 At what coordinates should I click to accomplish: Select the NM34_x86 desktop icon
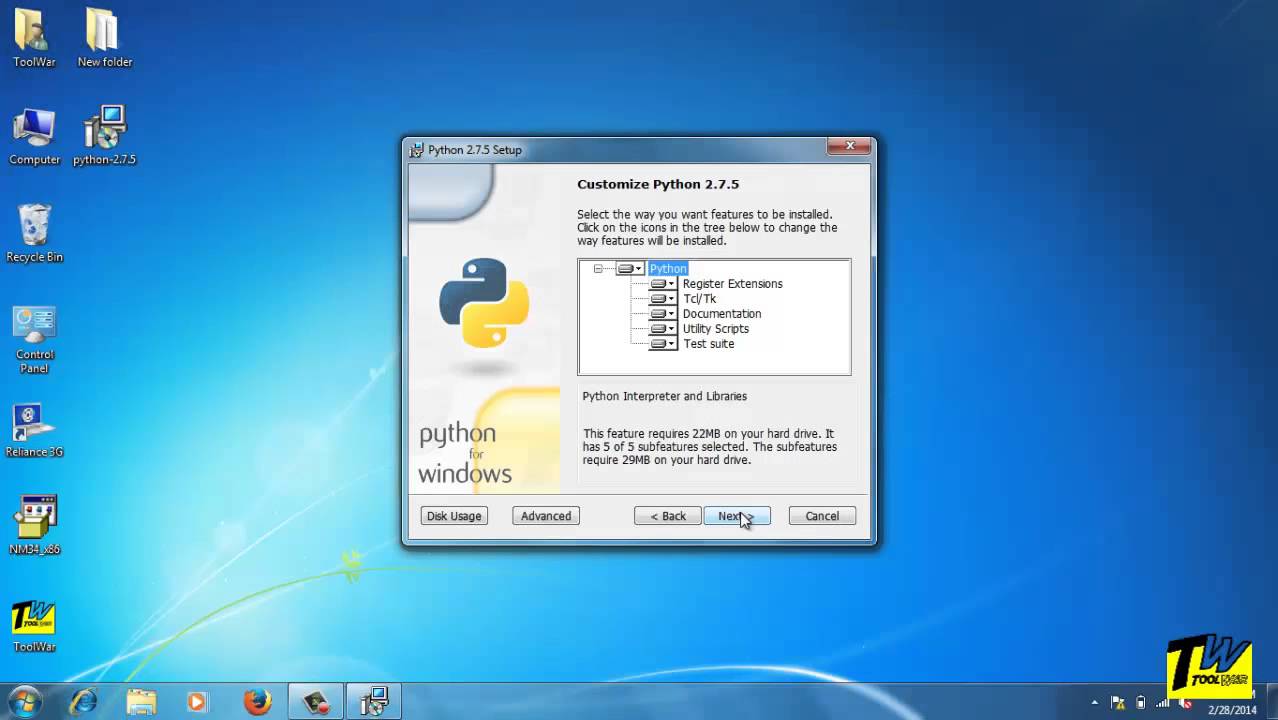click(34, 525)
